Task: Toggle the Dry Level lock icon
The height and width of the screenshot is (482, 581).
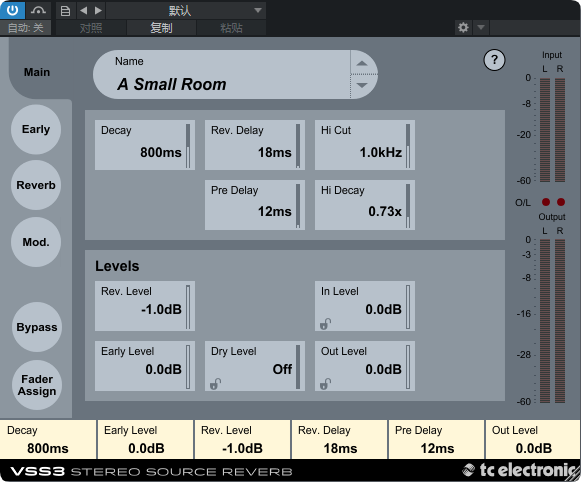Action: pyautogui.click(x=215, y=384)
